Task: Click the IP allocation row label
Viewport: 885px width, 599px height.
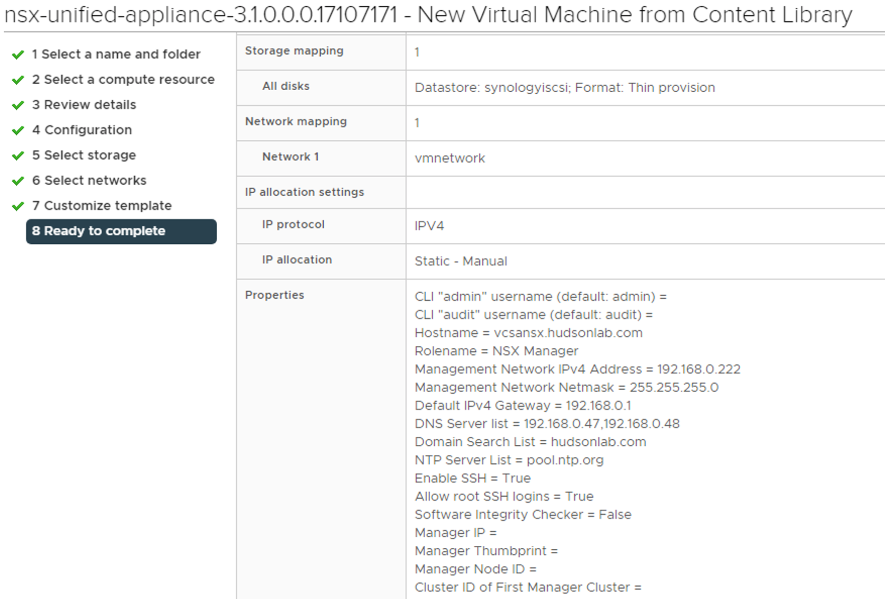Action: pyautogui.click(x=297, y=260)
